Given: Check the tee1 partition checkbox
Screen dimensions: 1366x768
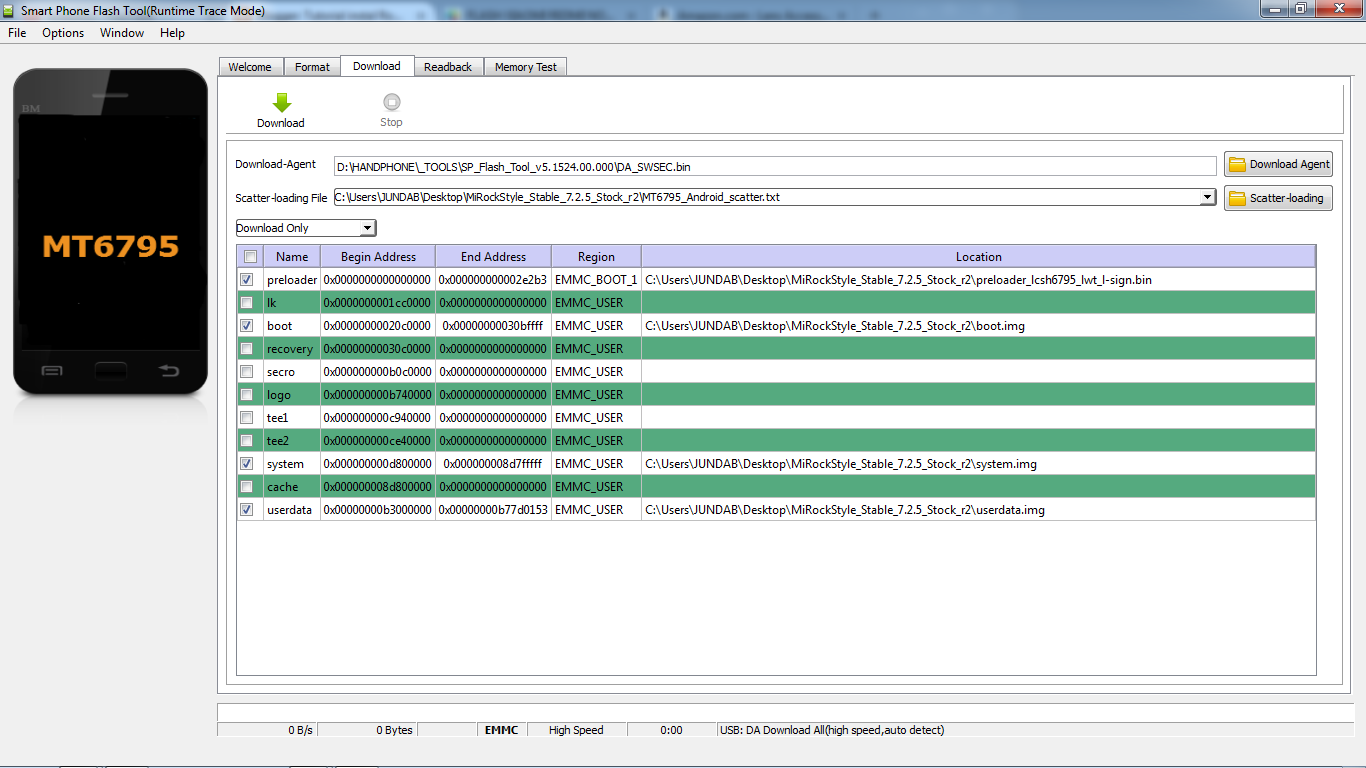Looking at the screenshot, I should coord(247,418).
